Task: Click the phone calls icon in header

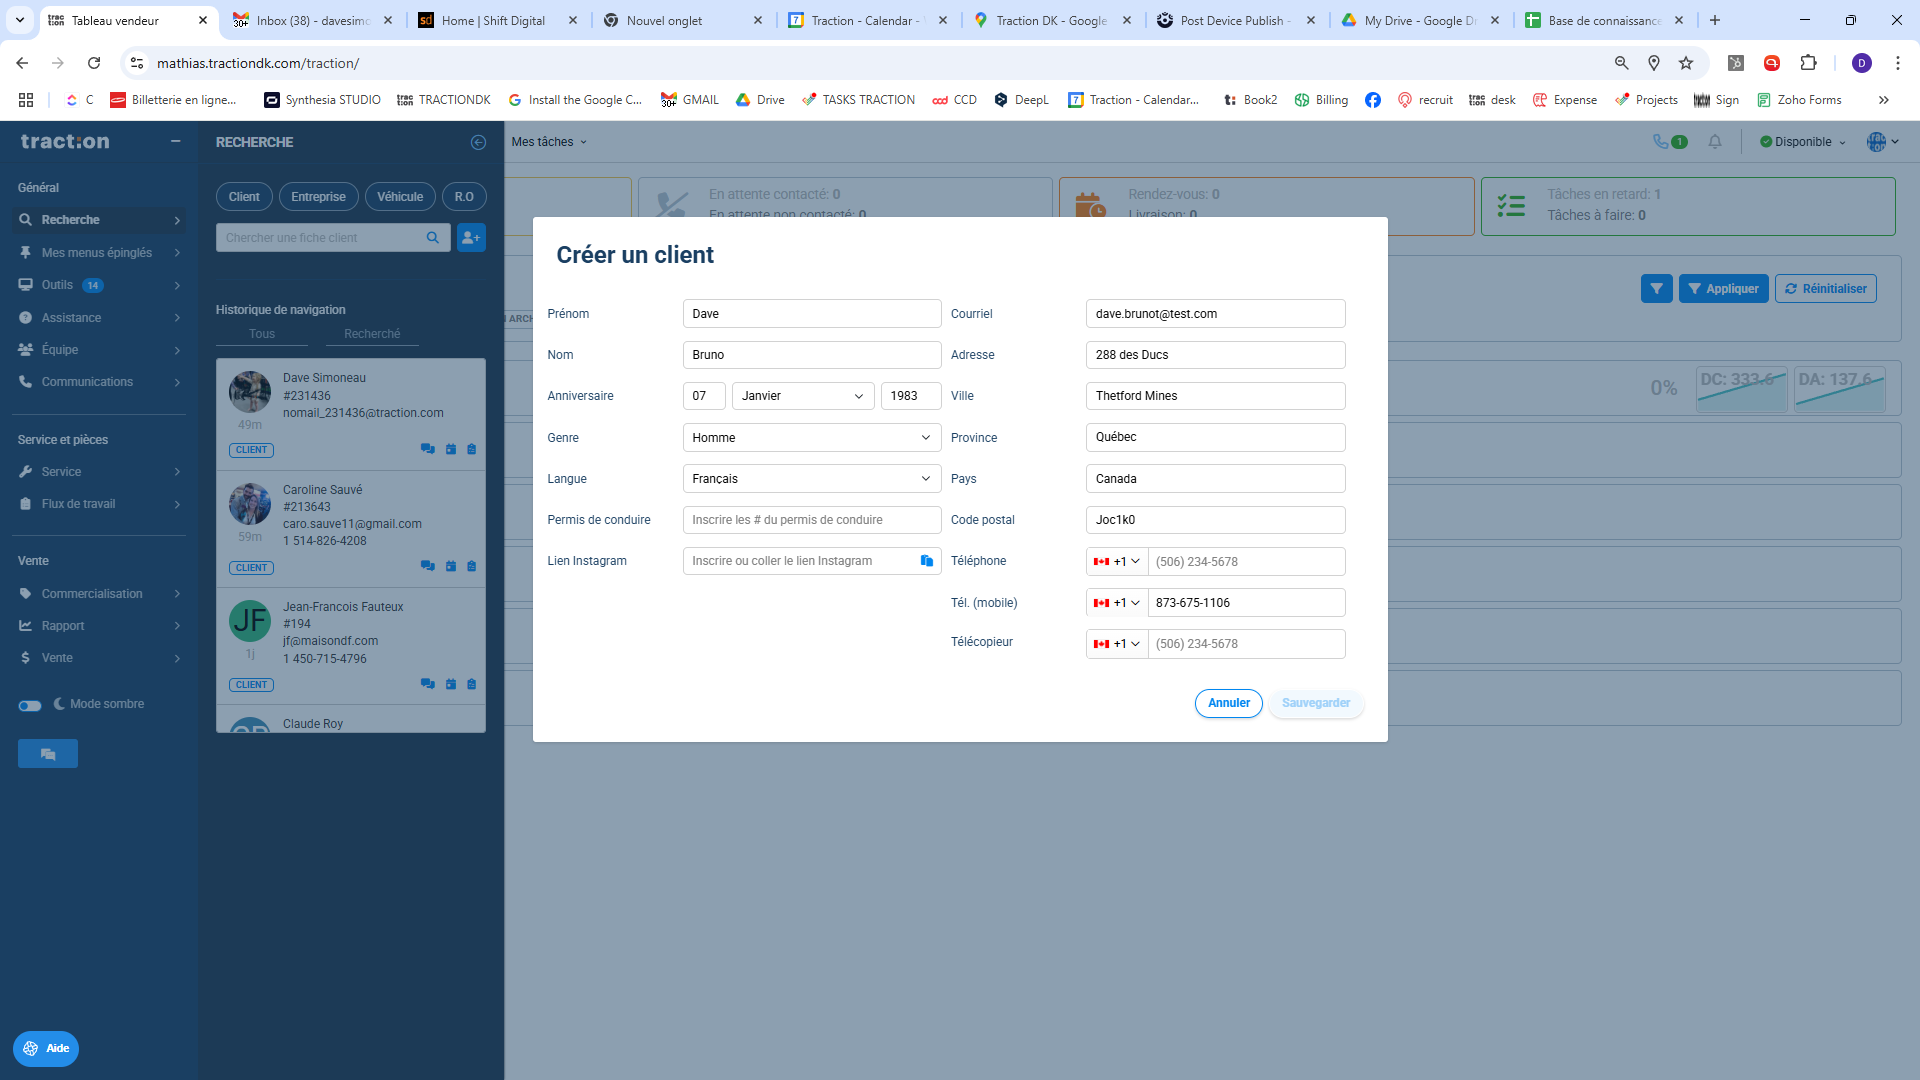Action: point(1661,142)
